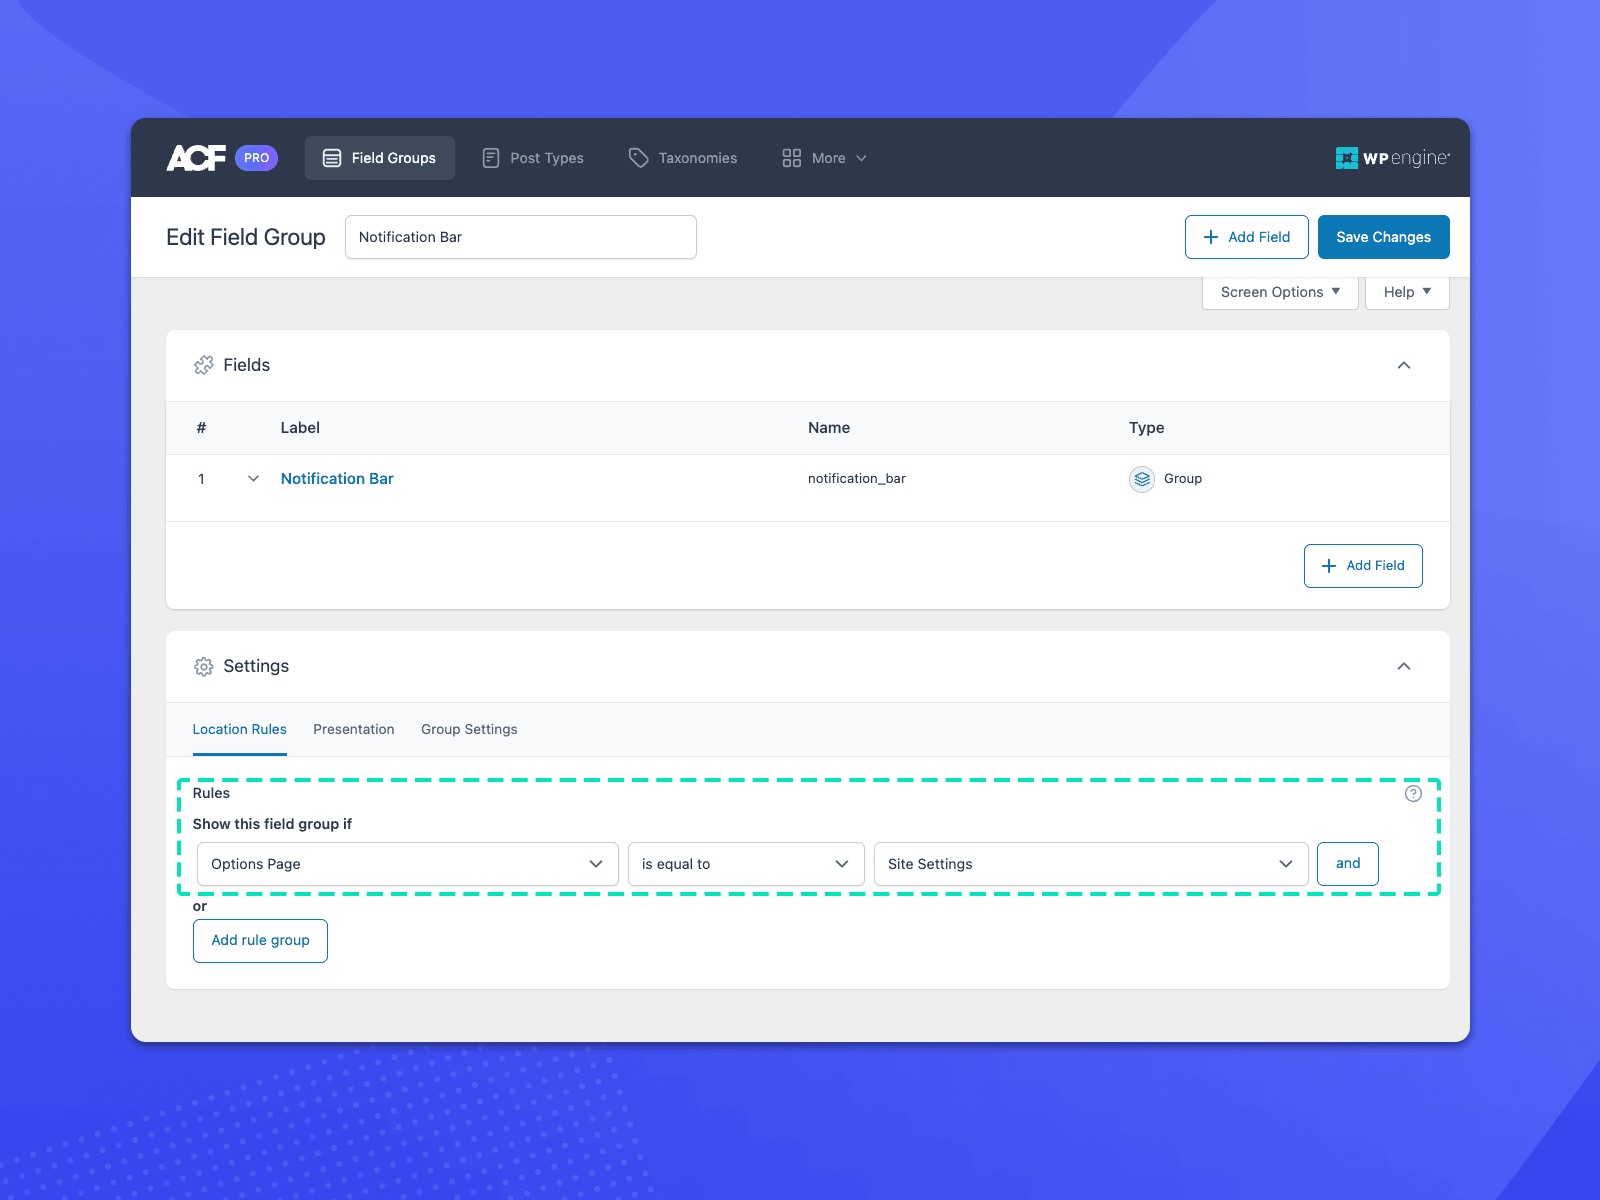Click the Rules help question mark icon

point(1412,794)
